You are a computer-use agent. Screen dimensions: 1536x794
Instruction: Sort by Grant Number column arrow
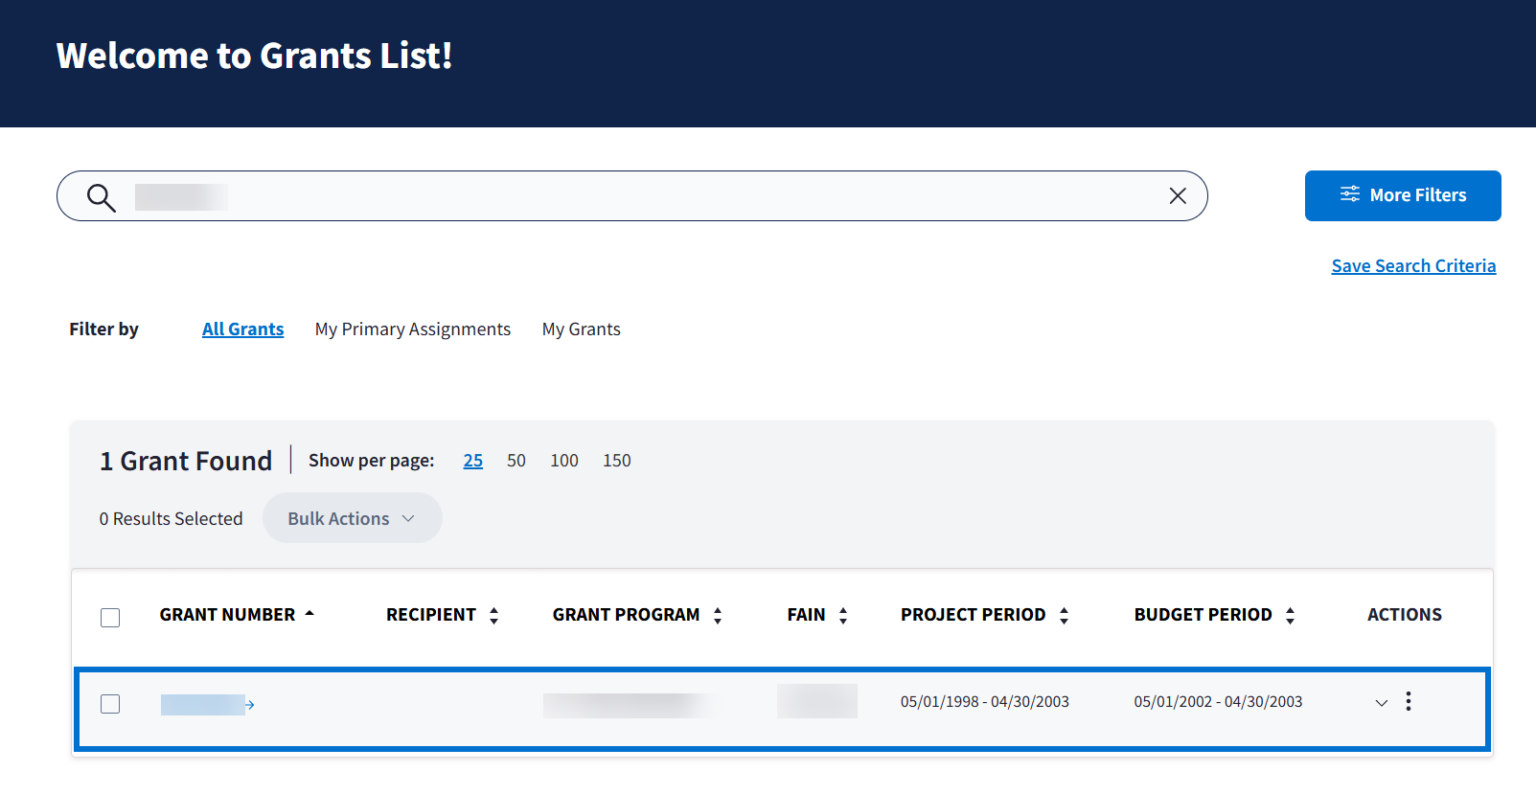click(x=309, y=614)
